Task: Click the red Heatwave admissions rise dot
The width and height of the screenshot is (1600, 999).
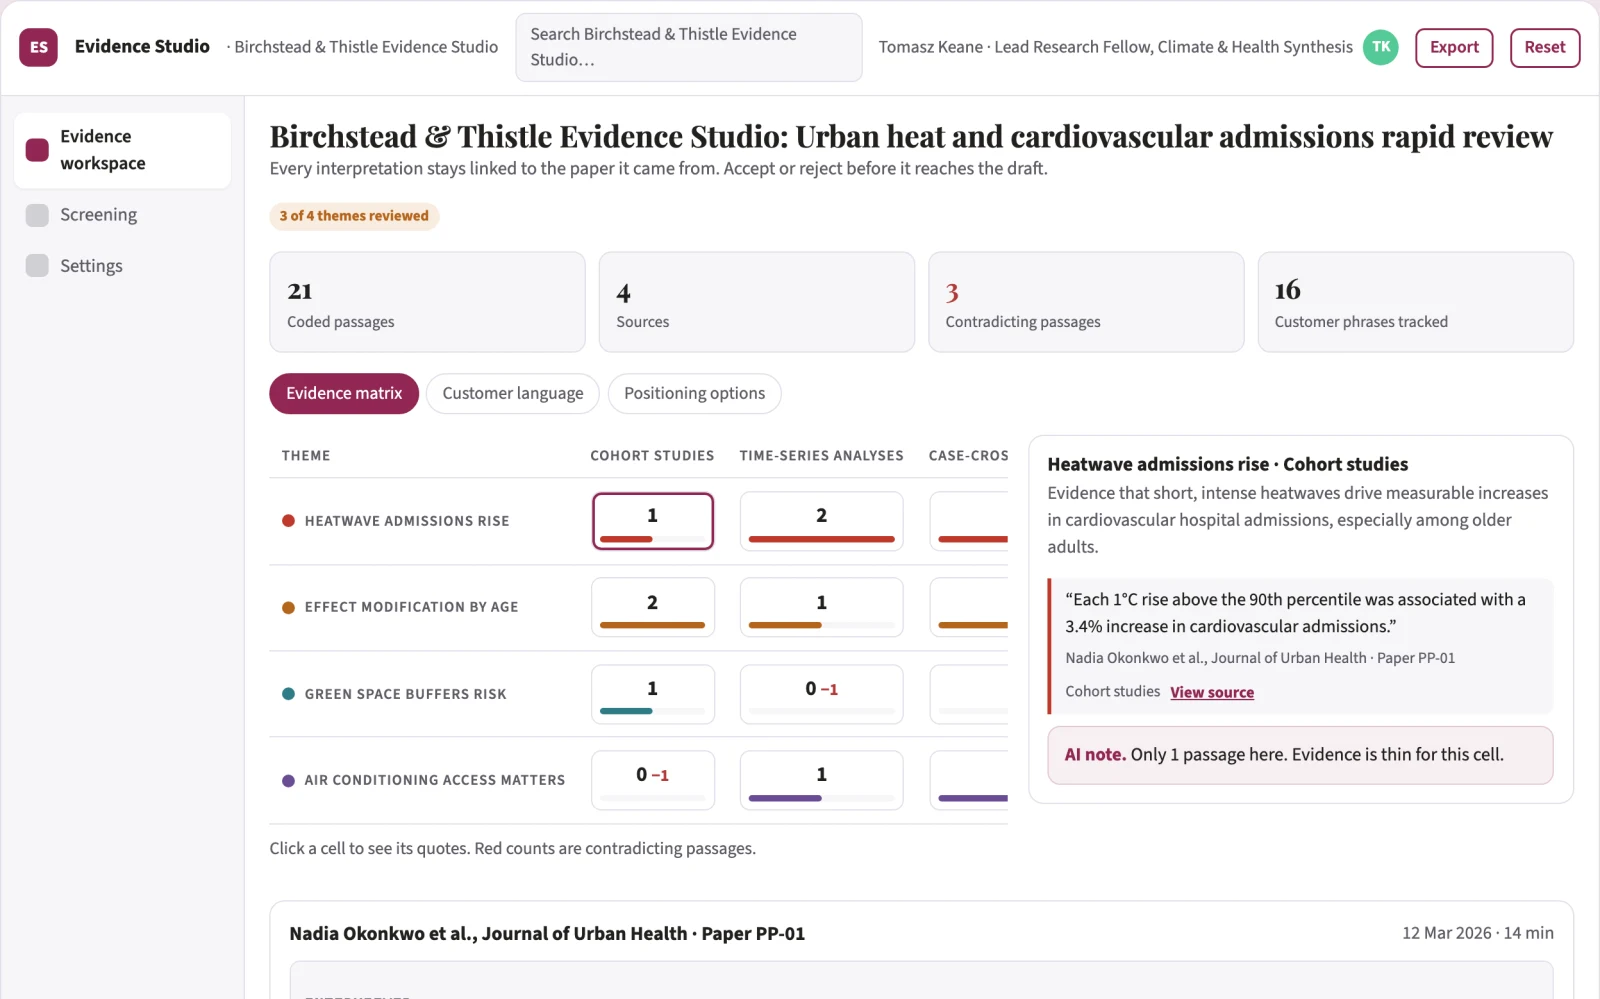Action: [x=288, y=521]
